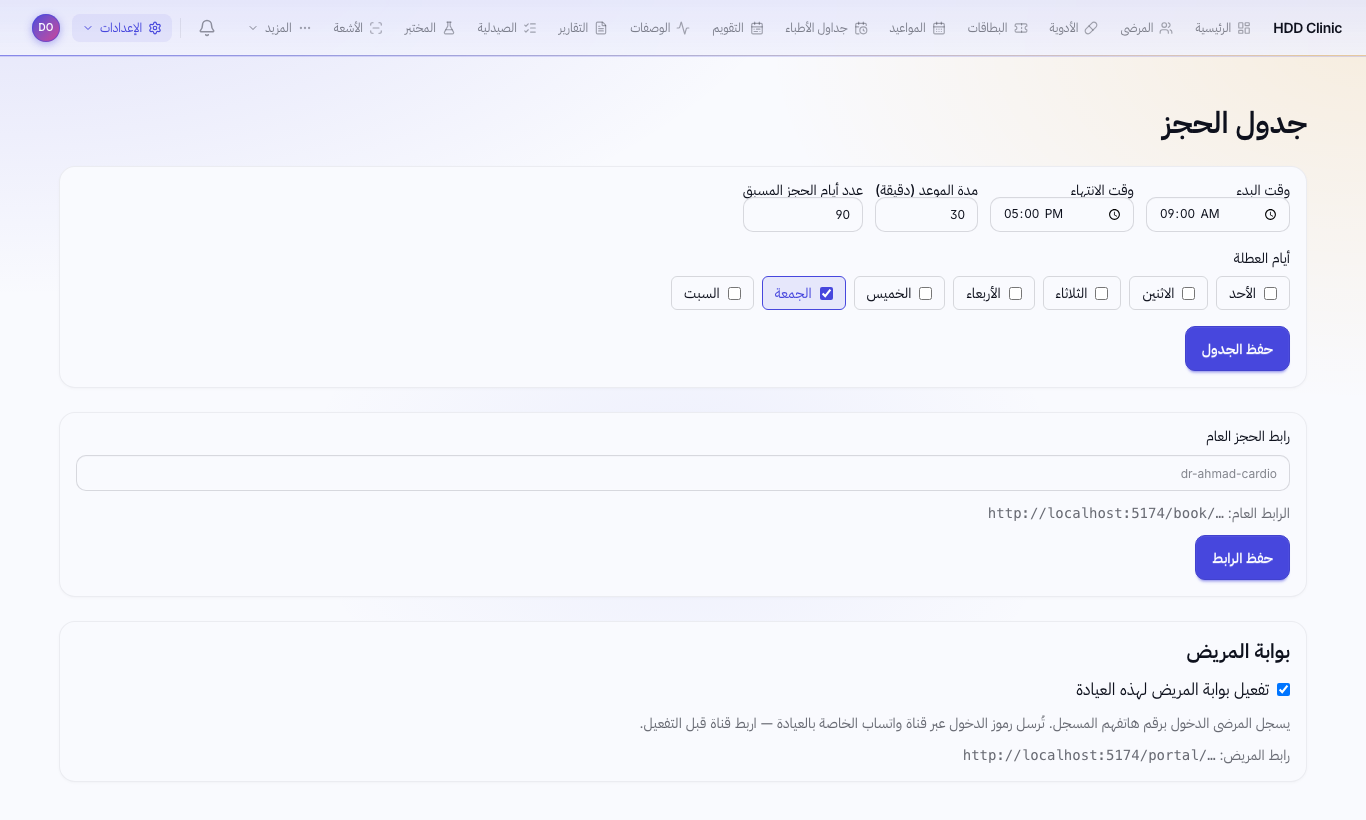Click the بوابة المريض section heading
Viewport: 1366px width, 820px height.
(x=1238, y=652)
